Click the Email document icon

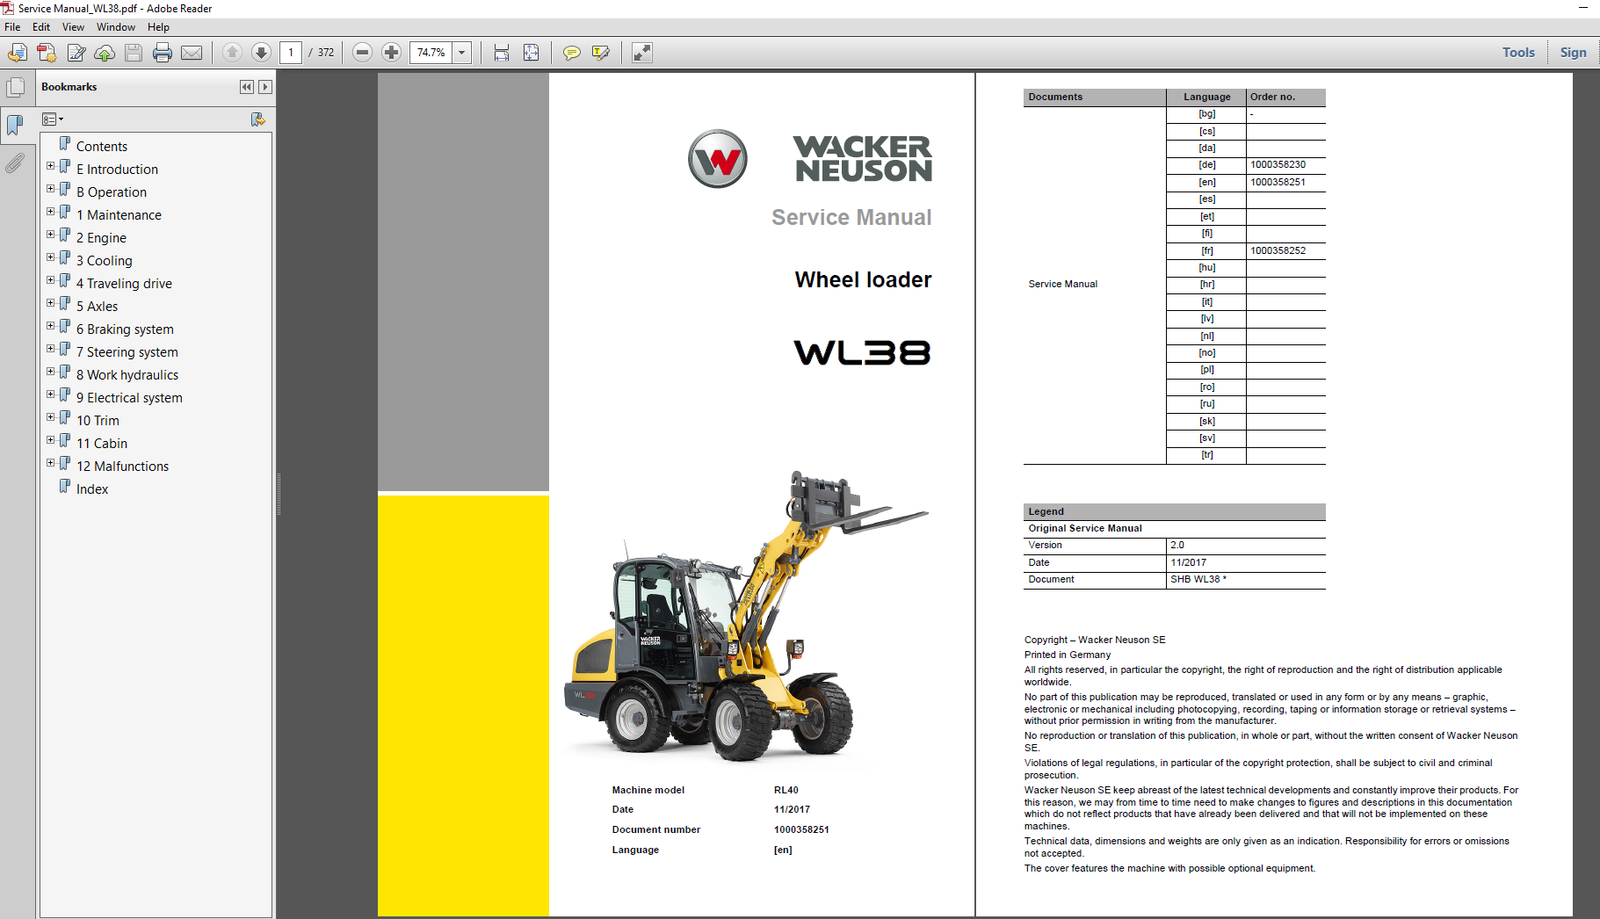(x=191, y=52)
